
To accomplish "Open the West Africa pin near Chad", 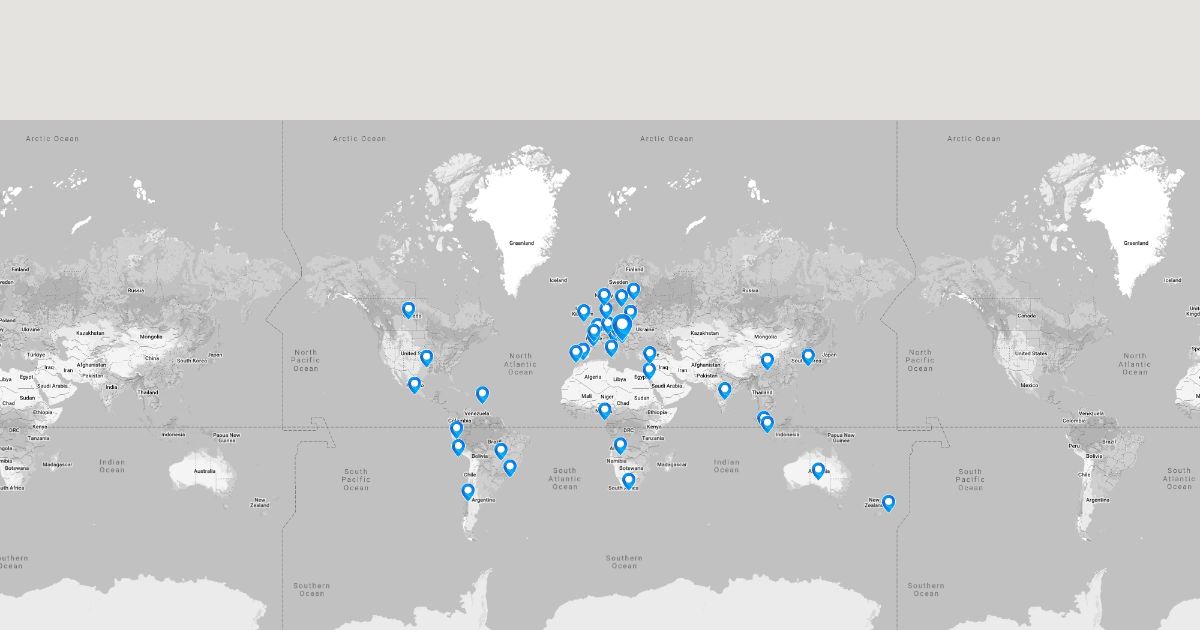I will click(x=605, y=410).
